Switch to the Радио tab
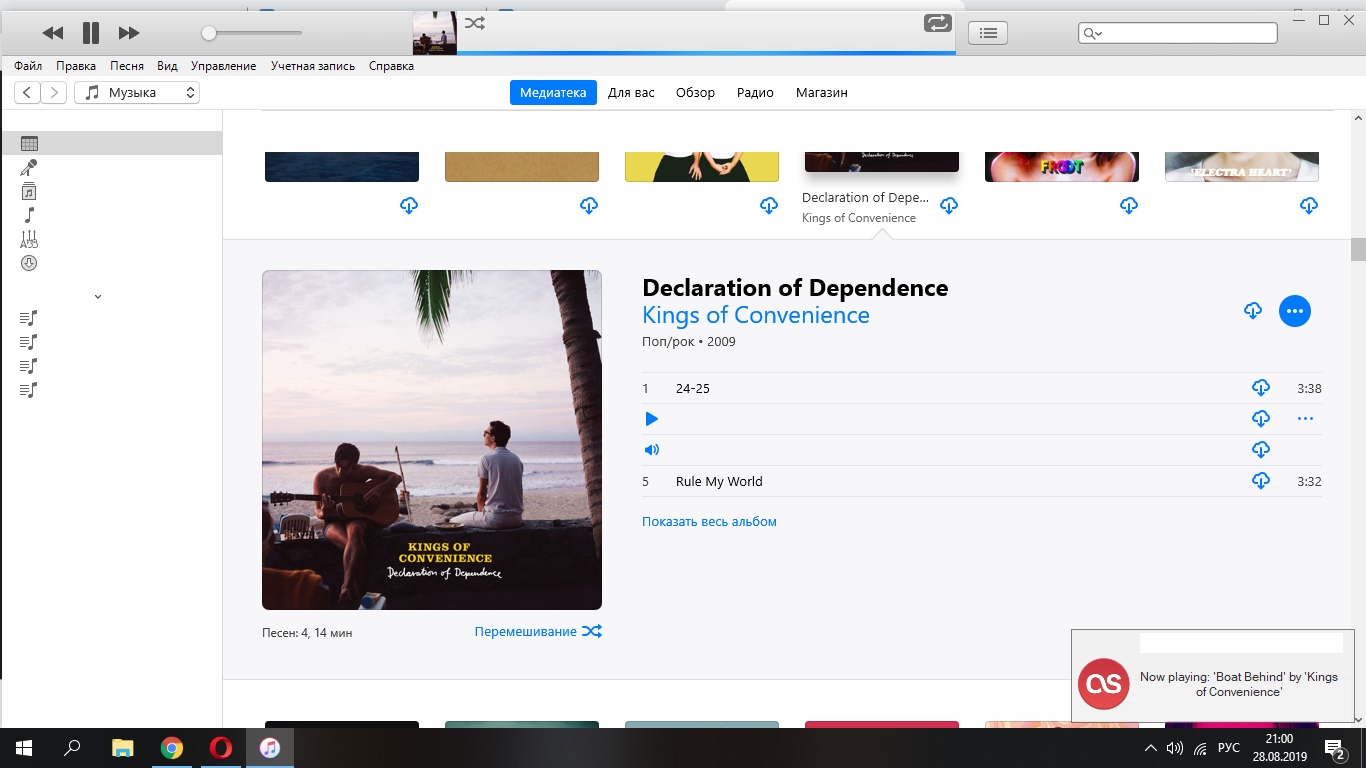Viewport: 1366px width, 768px height. coord(755,93)
